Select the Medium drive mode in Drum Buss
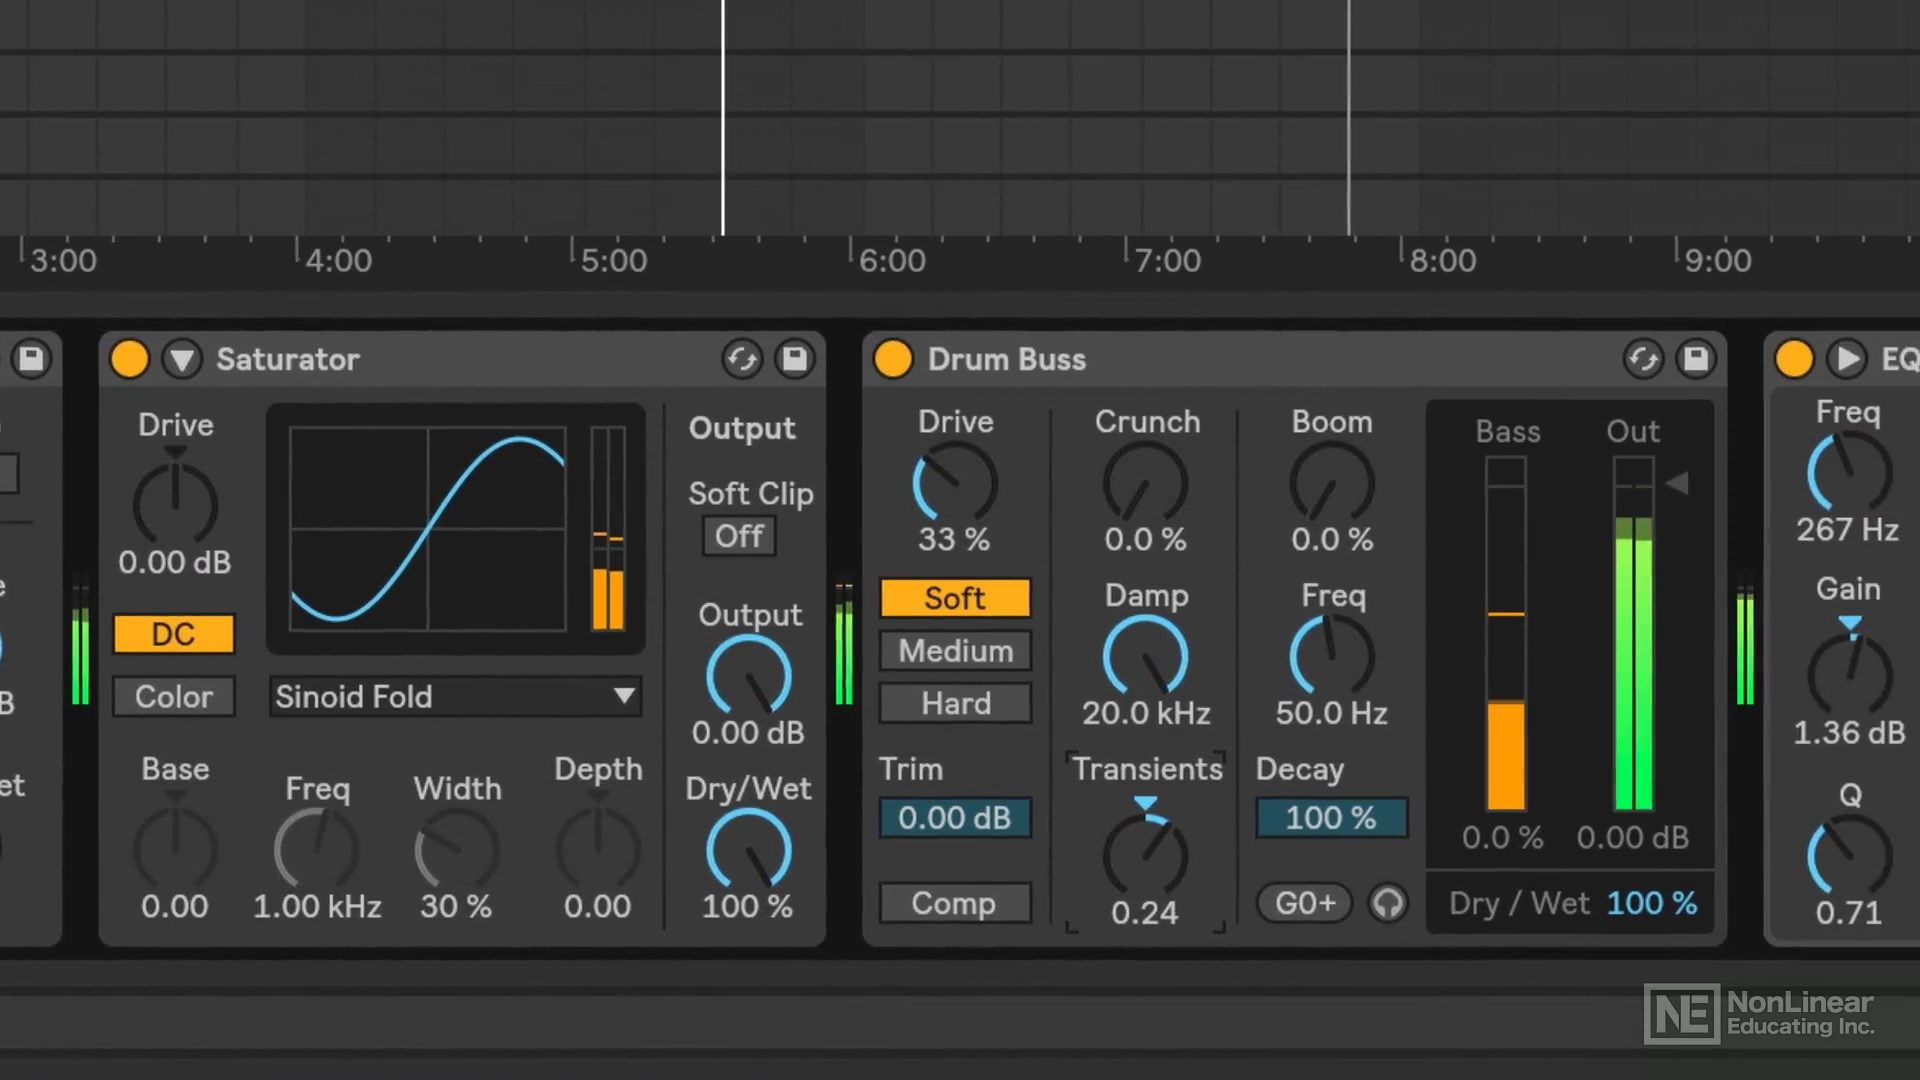 coord(955,650)
